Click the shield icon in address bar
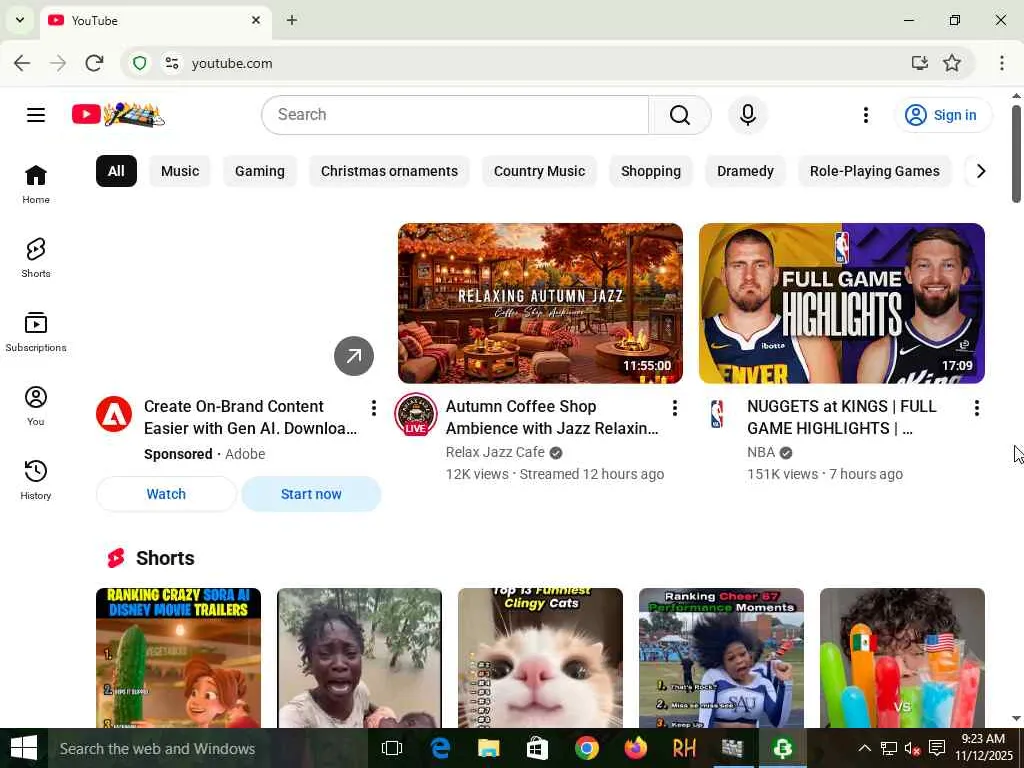The image size is (1024, 768). [140, 63]
